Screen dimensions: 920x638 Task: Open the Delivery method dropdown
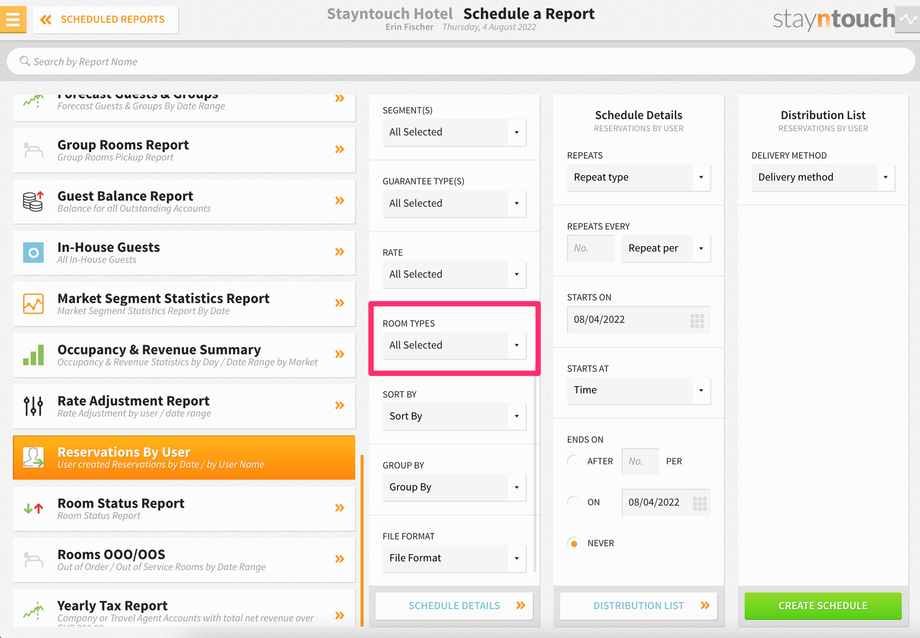823,177
